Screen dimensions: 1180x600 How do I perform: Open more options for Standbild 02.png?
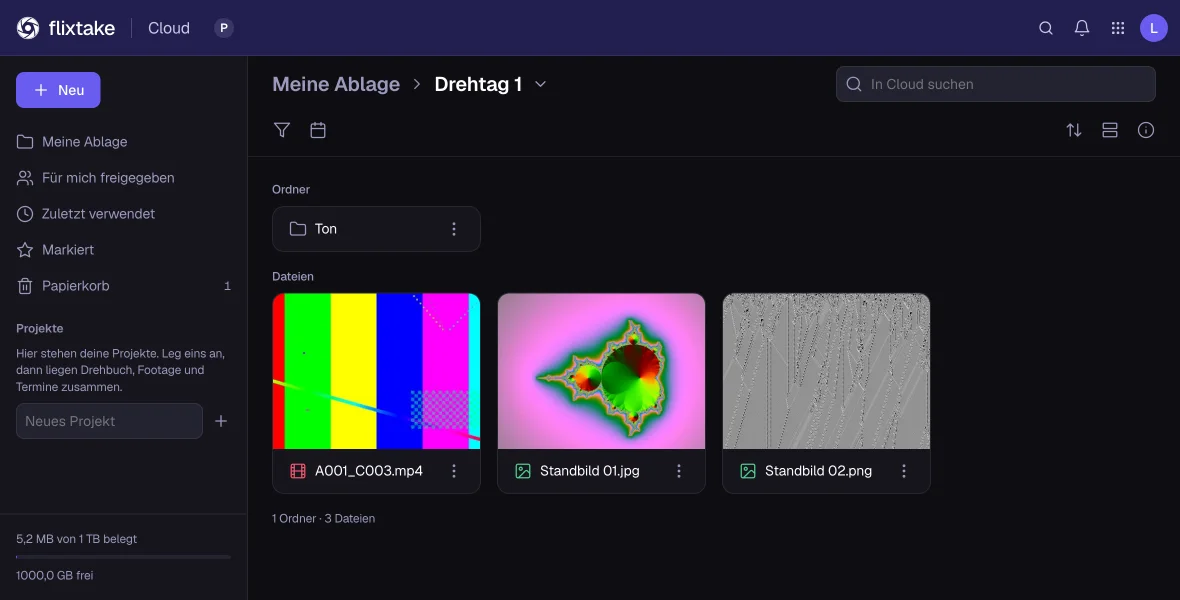point(904,471)
